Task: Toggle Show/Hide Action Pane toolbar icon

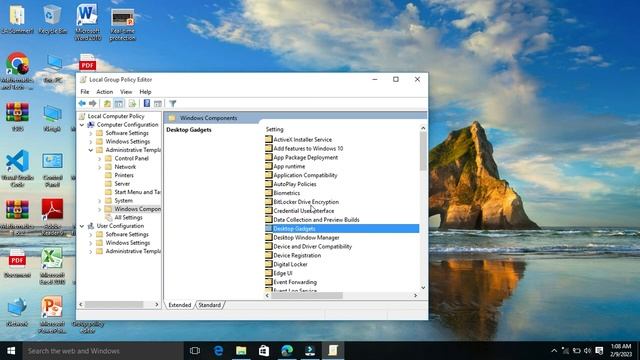Action: 158,104
